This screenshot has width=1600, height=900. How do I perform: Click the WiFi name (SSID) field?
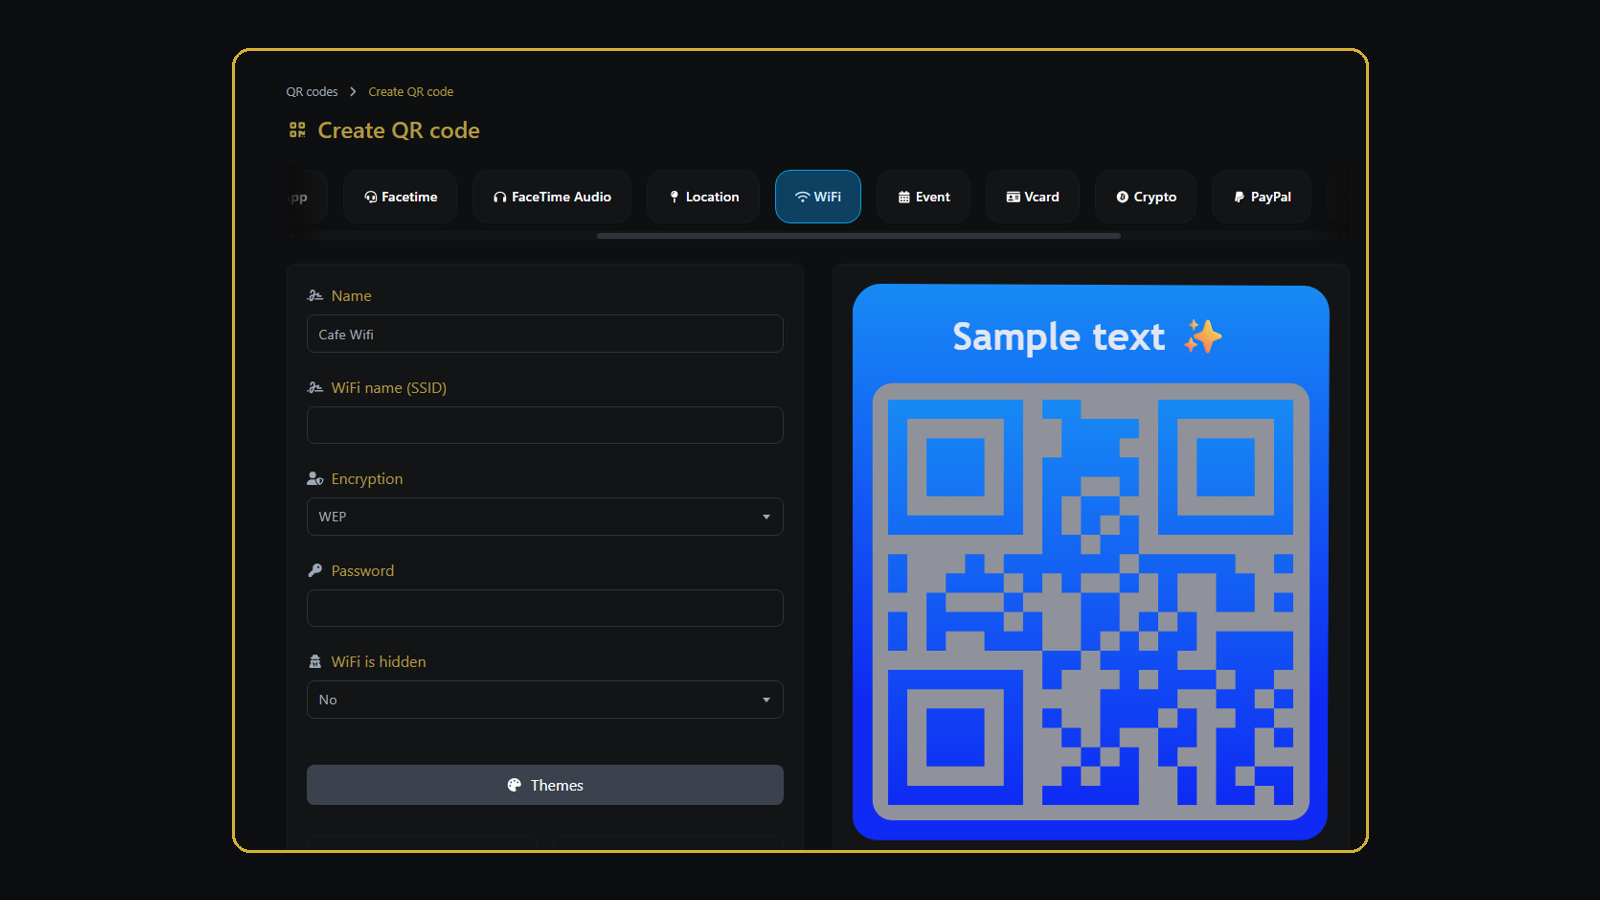point(545,425)
